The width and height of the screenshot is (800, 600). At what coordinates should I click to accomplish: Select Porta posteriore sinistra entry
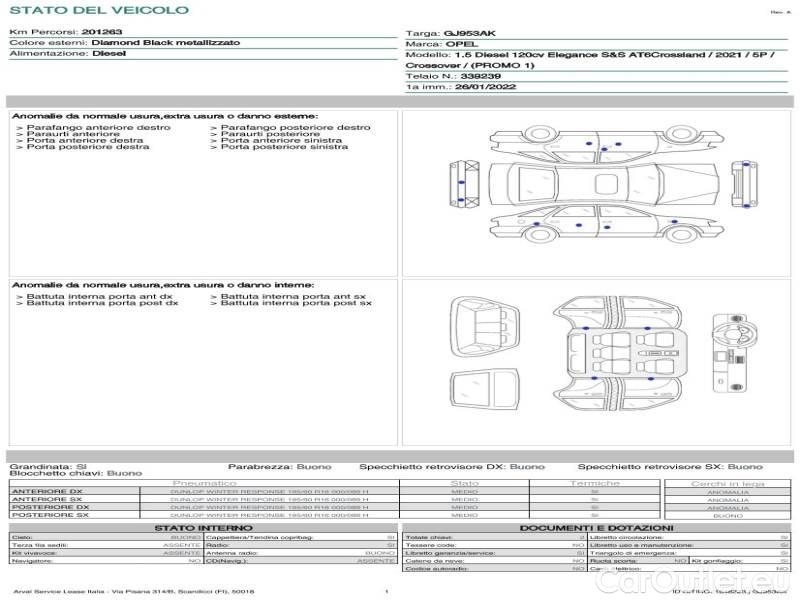(284, 146)
